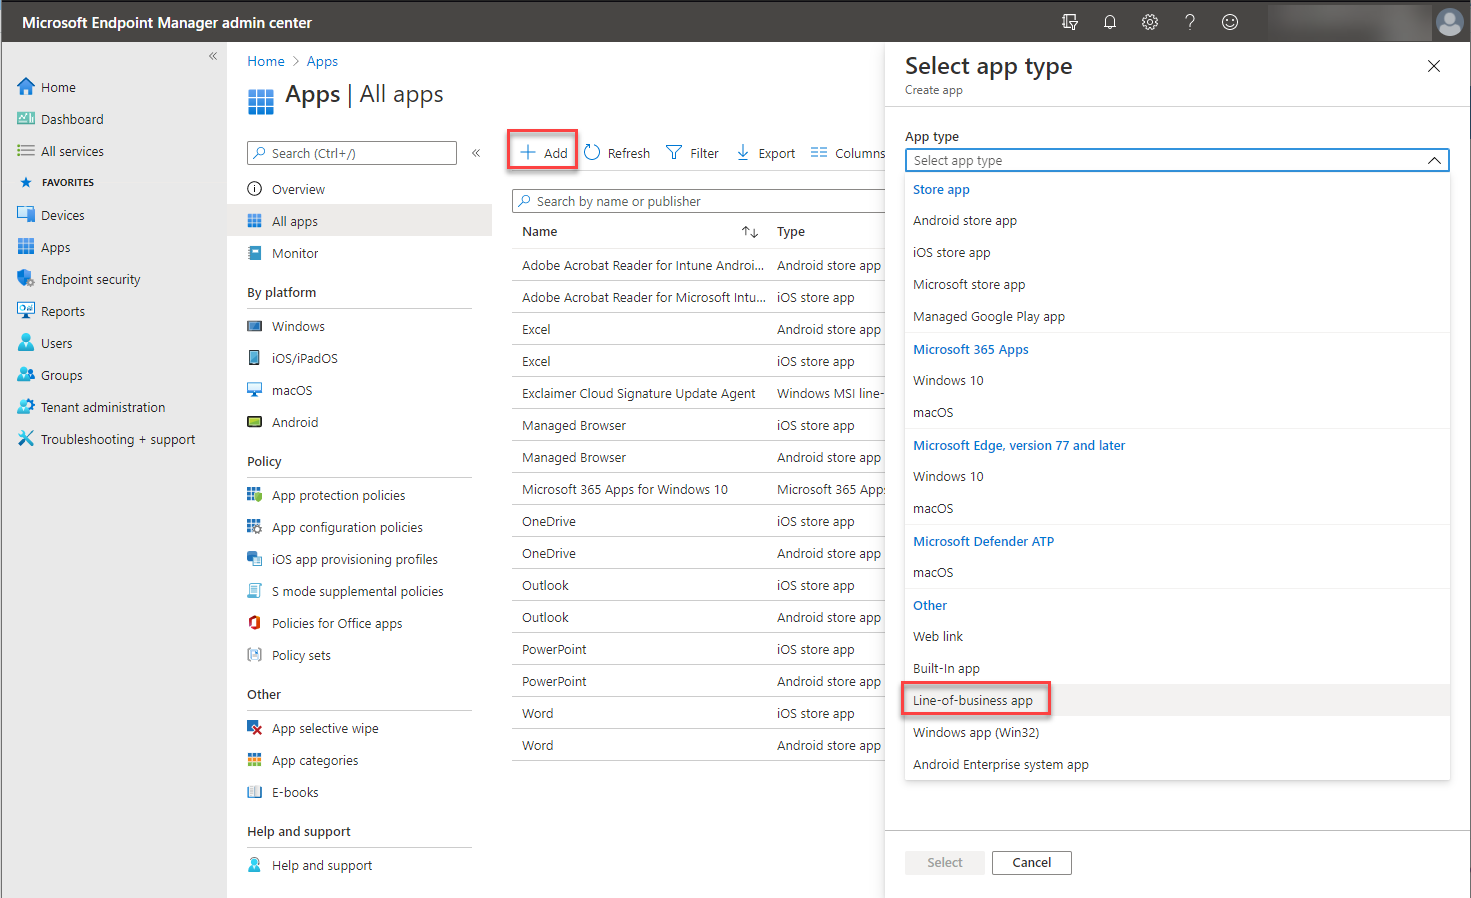Click the Add button
The width and height of the screenshot is (1471, 898).
(543, 152)
